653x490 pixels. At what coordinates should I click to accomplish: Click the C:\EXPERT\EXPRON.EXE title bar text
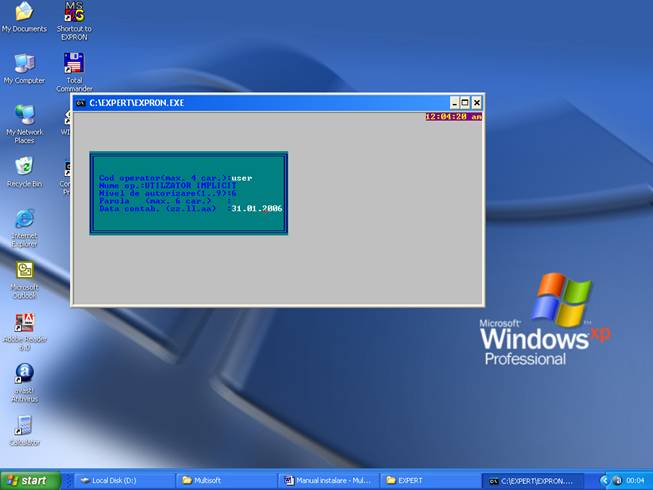click(x=137, y=103)
